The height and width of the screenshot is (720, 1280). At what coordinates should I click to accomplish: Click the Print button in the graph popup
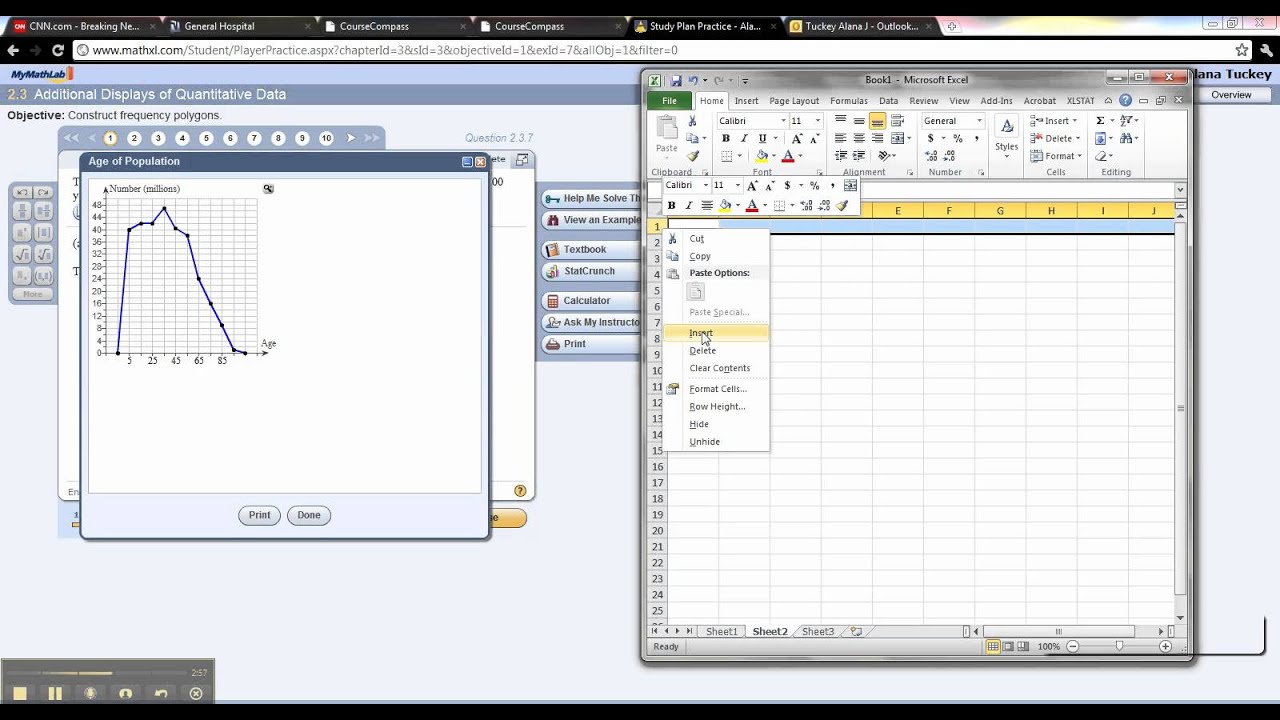(x=260, y=515)
